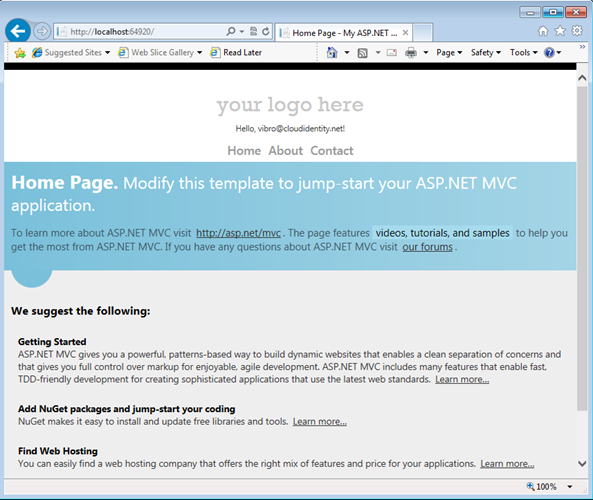Click the Compatibility View icon in address bar
This screenshot has height=500, width=593.
(253, 31)
